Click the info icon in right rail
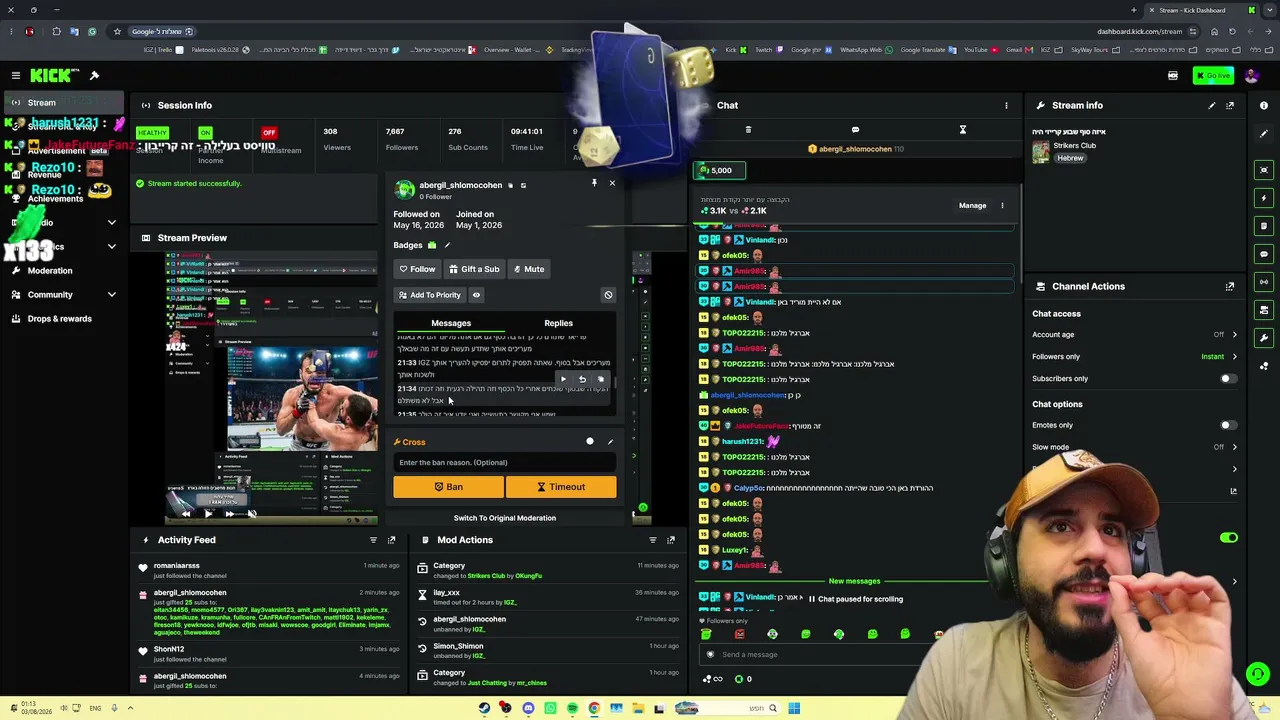Viewport: 1280px width, 720px height. [1264, 105]
